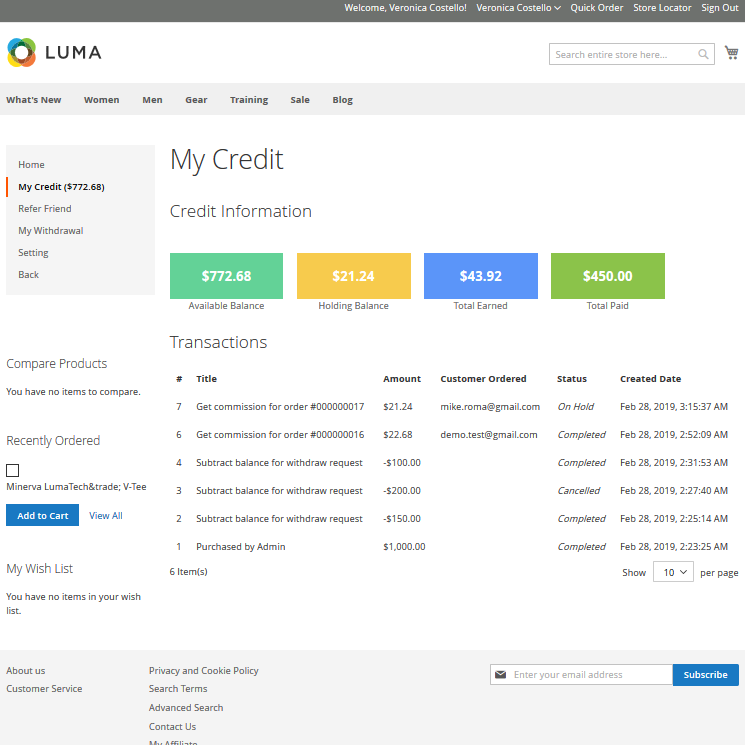
Task: Expand the Veronica Costello account dropdown
Action: [x=518, y=8]
